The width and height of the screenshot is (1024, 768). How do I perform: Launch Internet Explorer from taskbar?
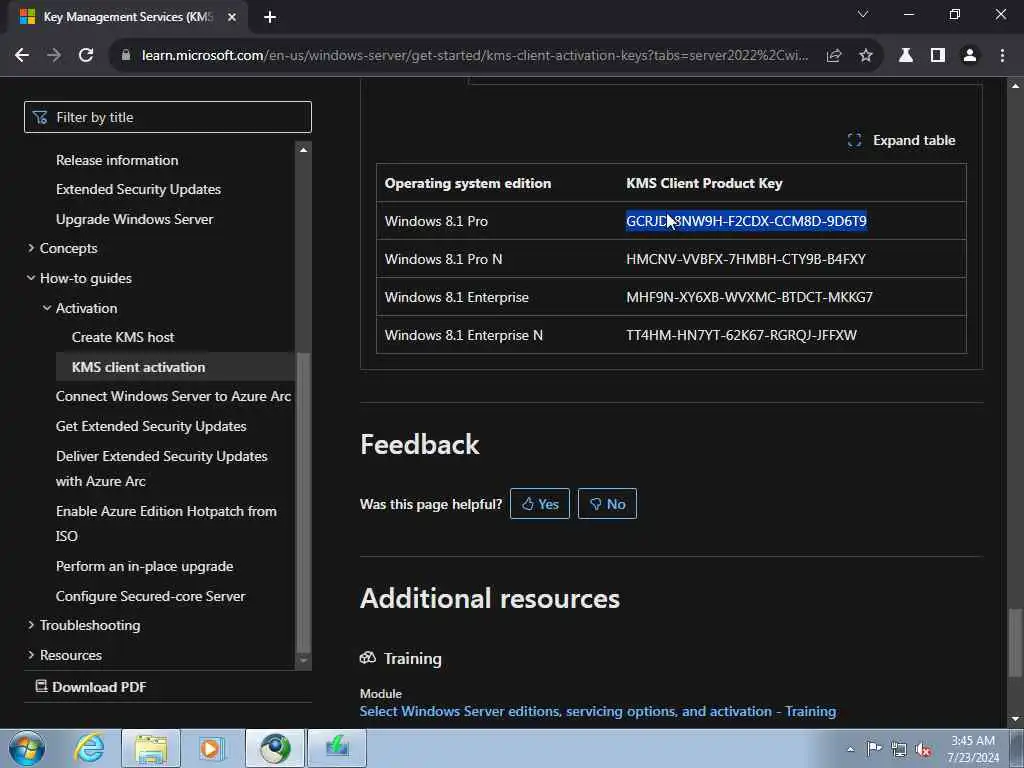tap(89, 748)
